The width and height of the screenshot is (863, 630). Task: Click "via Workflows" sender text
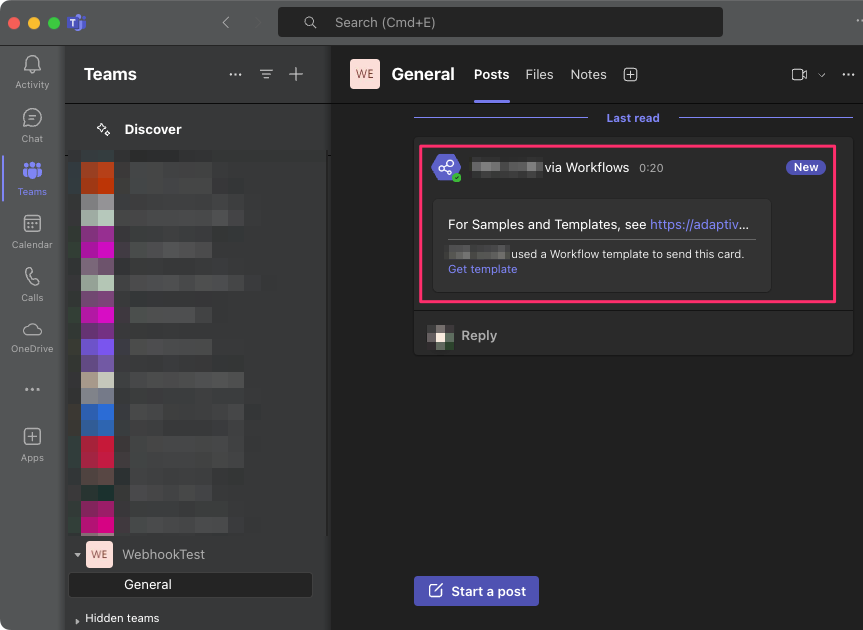587,168
